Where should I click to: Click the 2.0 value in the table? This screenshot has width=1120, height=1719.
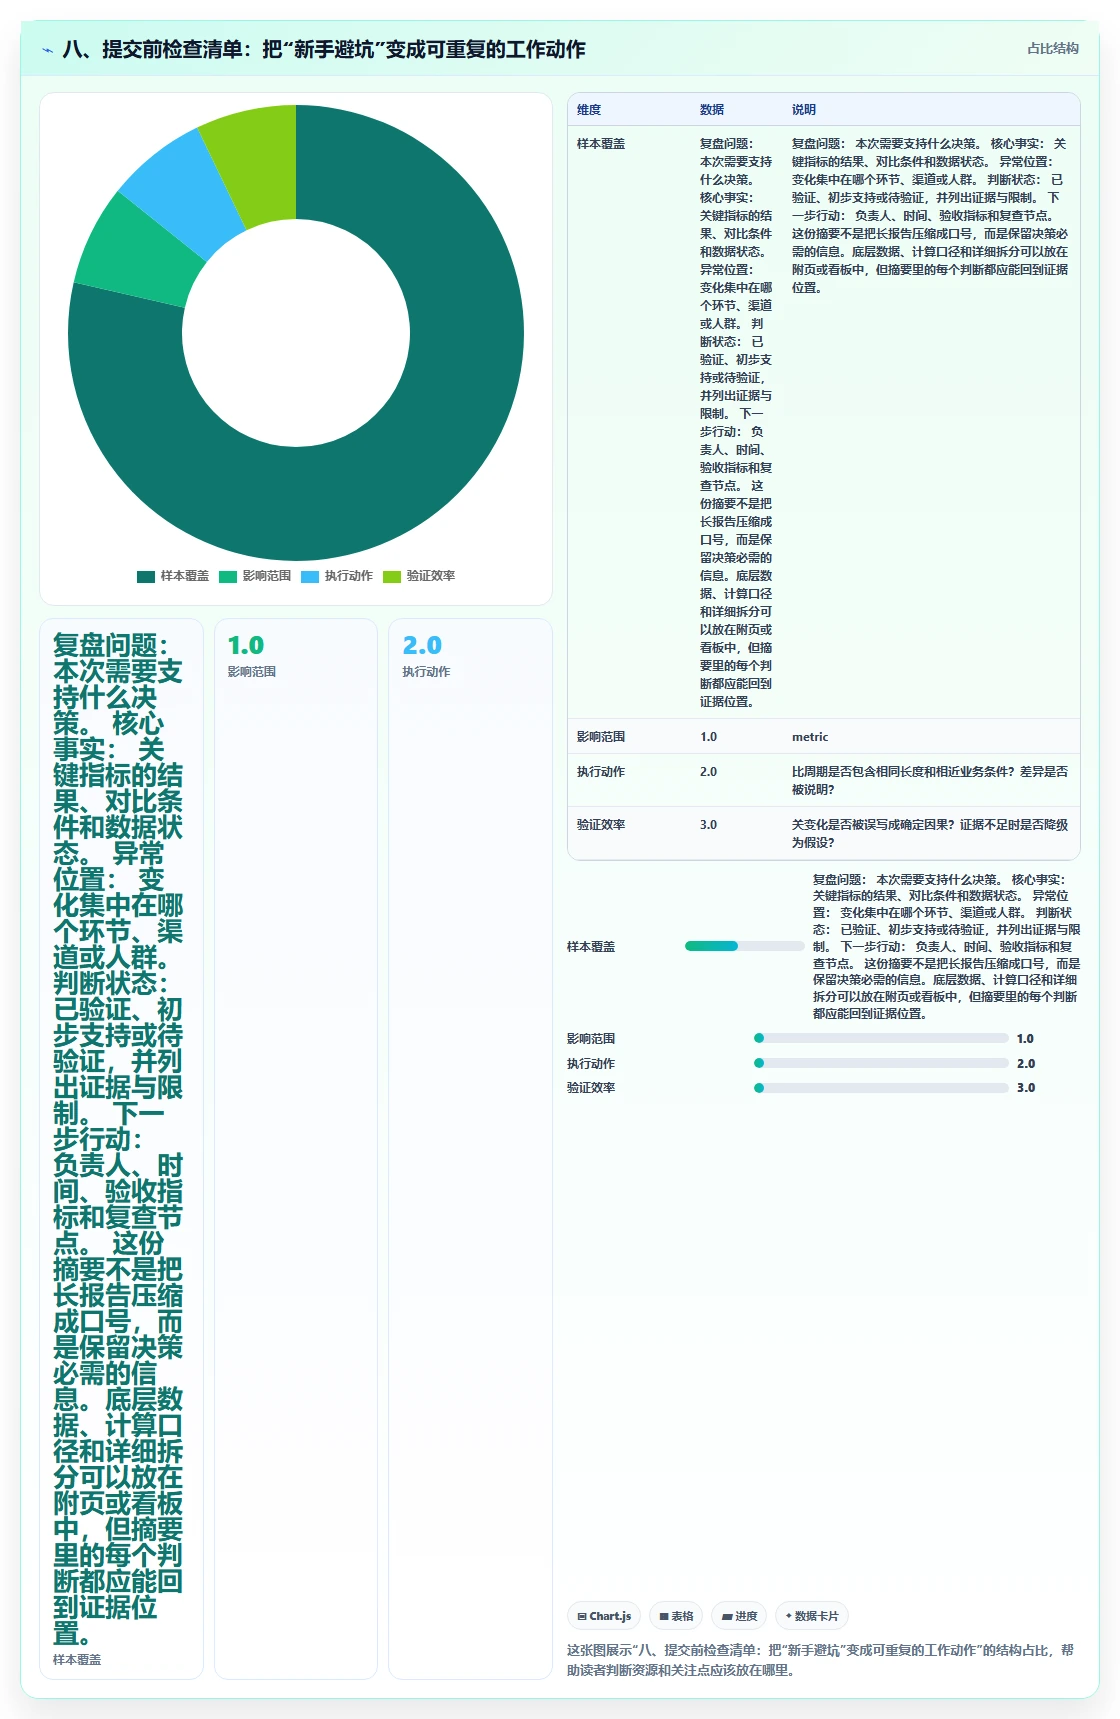708,772
